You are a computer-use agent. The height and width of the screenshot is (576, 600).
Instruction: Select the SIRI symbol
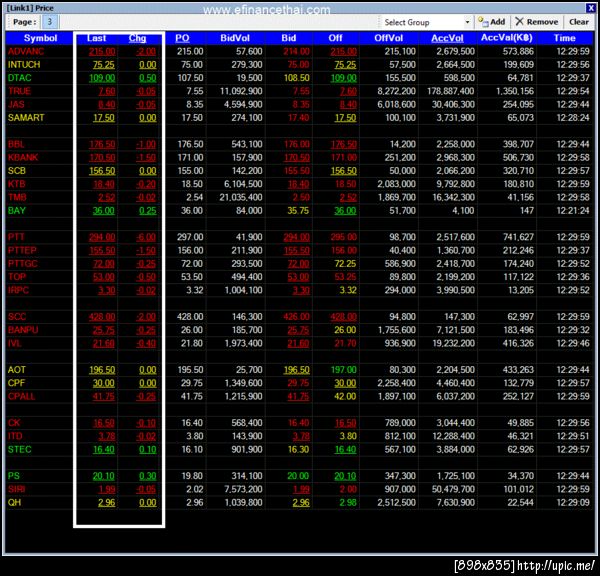16,489
